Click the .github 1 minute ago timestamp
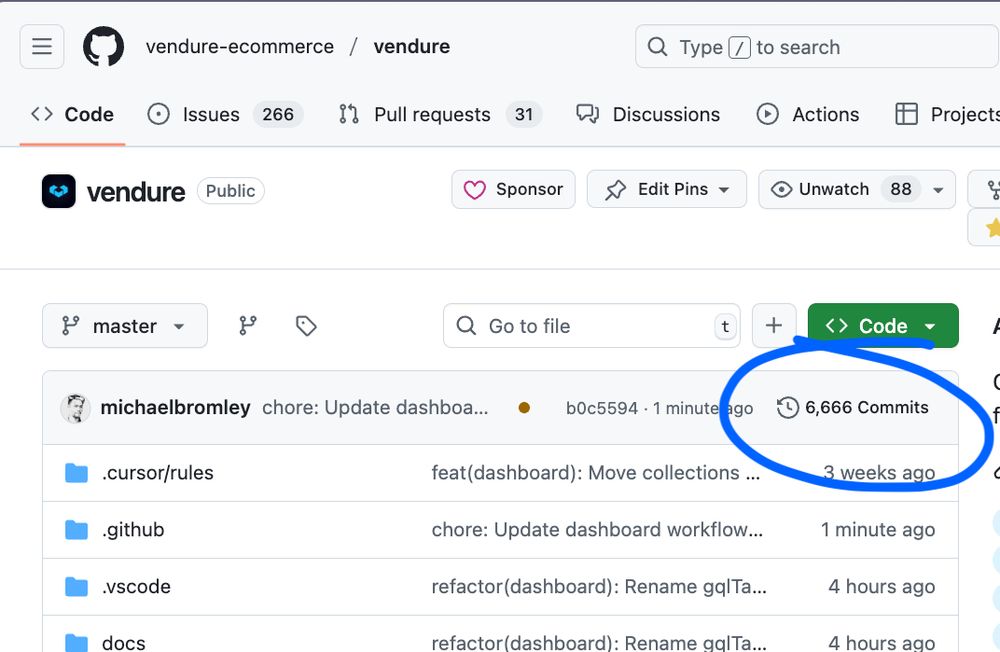Image resolution: width=1000 pixels, height=652 pixels. click(x=878, y=530)
